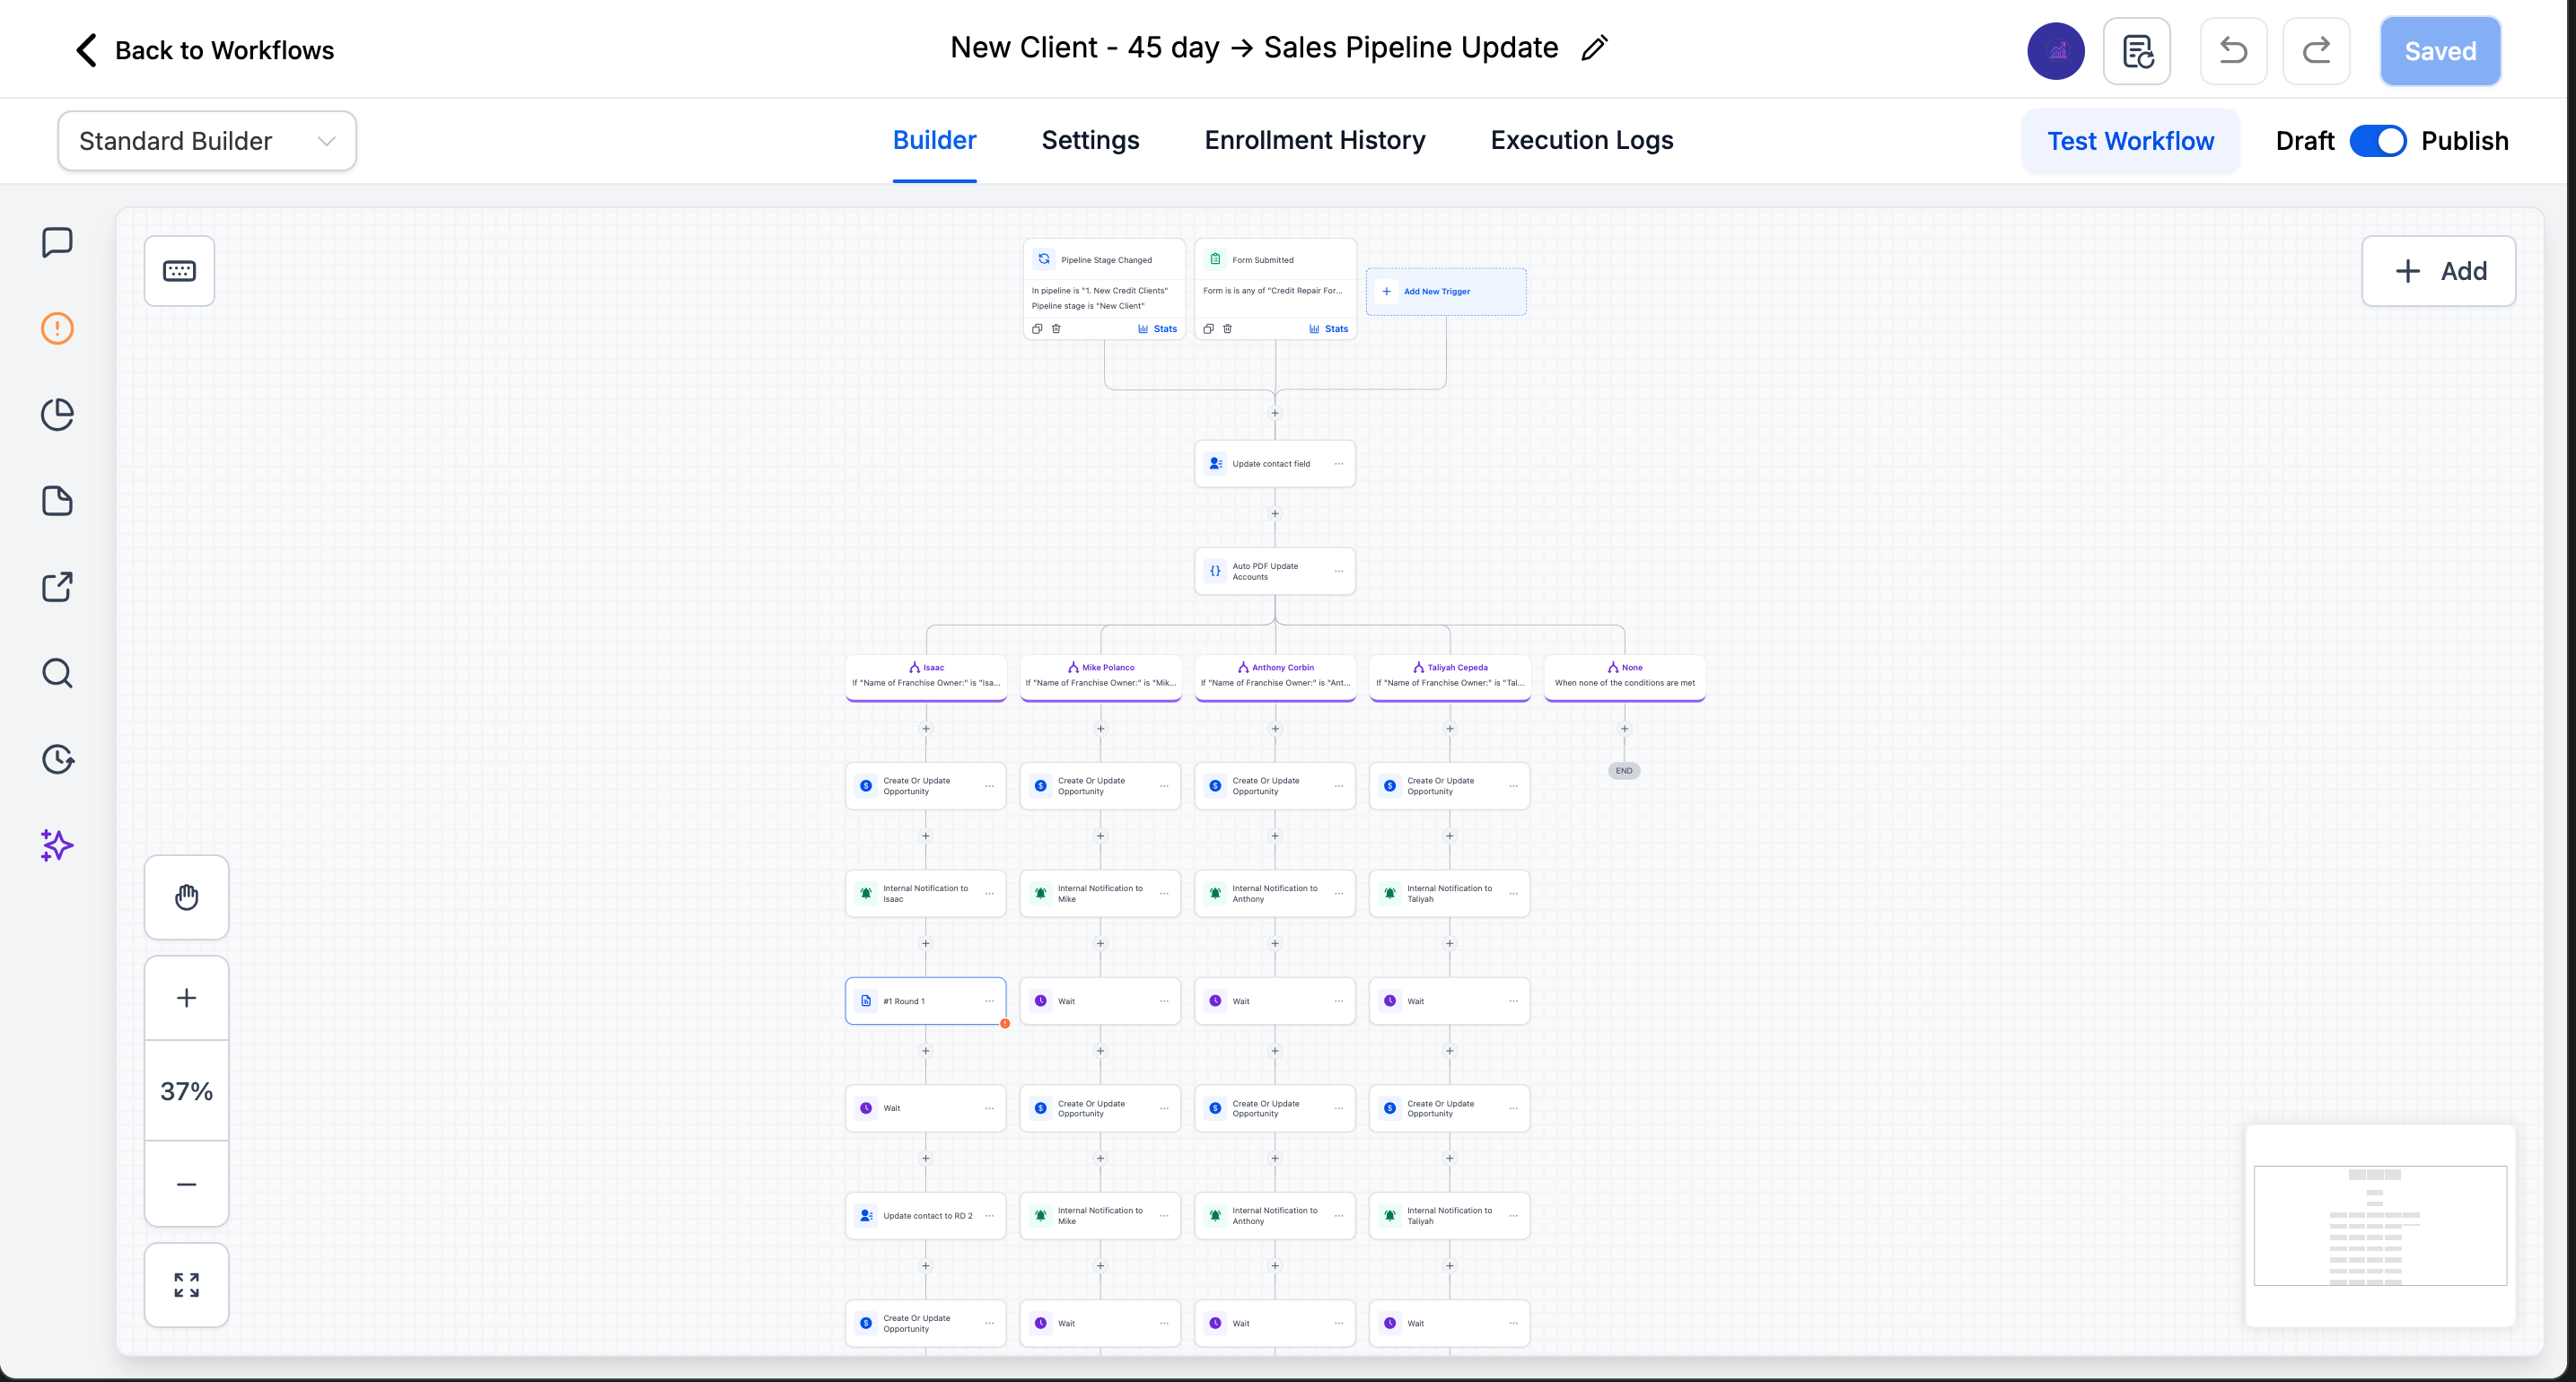Open the Execution Logs tab
Viewport: 2576px width, 1382px height.
pos(1581,140)
